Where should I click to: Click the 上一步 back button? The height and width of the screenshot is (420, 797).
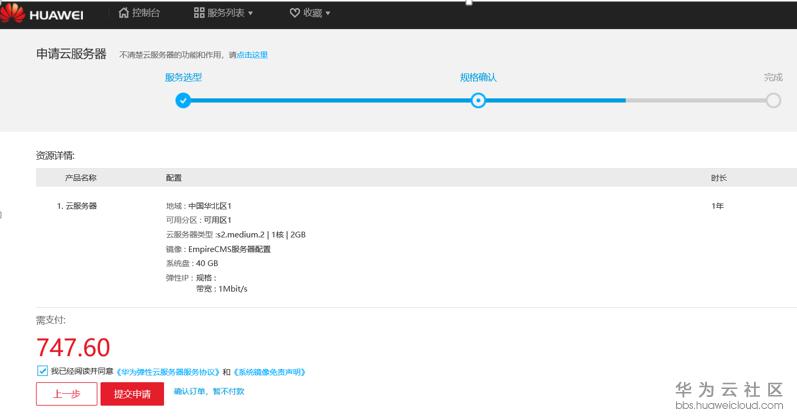pyautogui.click(x=67, y=394)
